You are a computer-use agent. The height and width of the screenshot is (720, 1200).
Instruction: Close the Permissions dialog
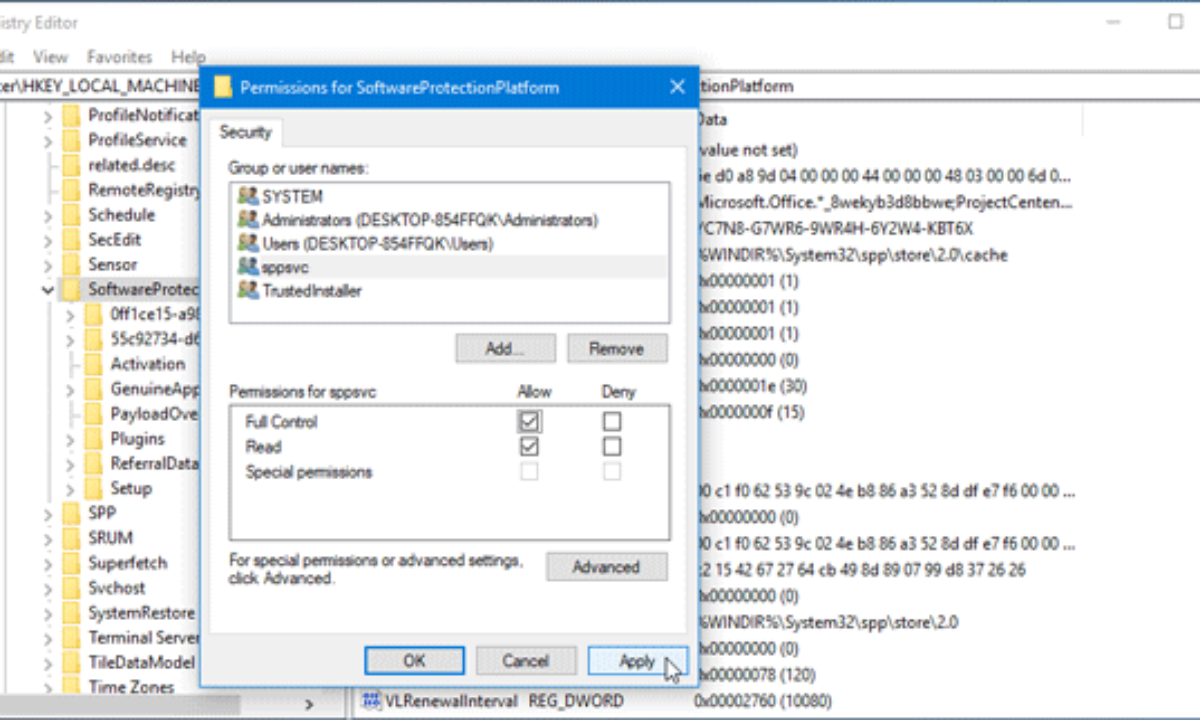tap(677, 87)
